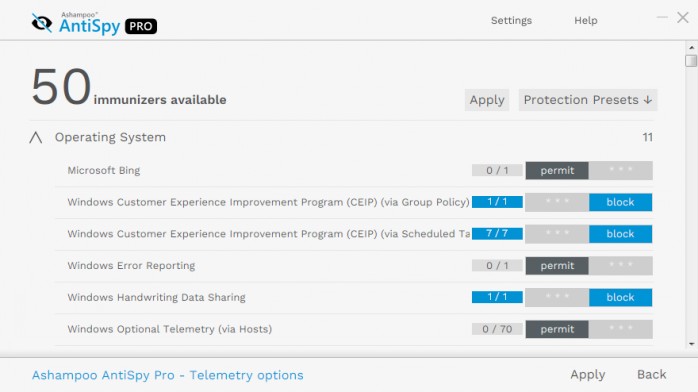Click the 0 / 70 counter for Optional Telemetry

pyautogui.click(x=497, y=329)
